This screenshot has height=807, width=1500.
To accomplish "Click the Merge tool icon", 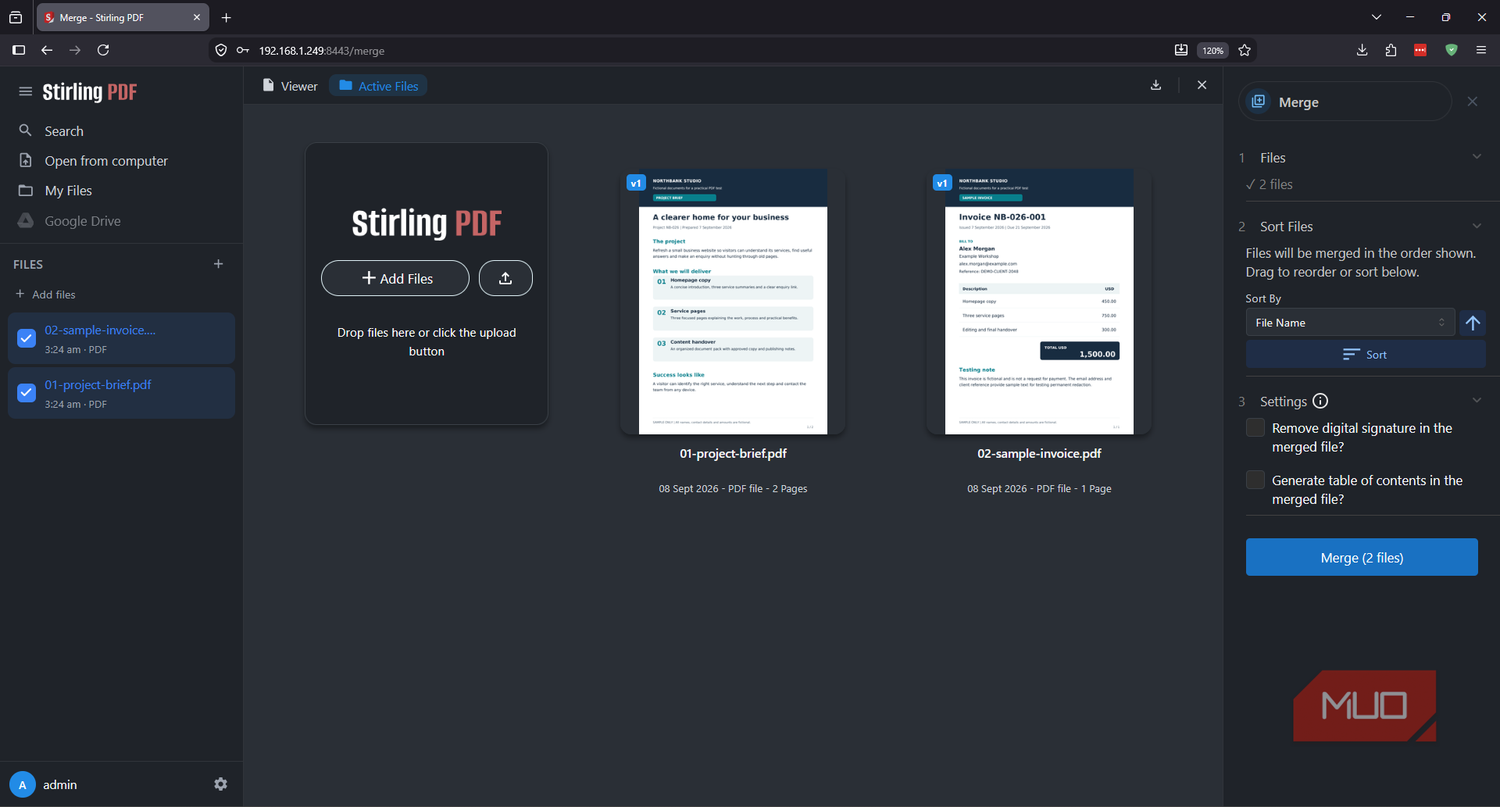I will (1259, 102).
